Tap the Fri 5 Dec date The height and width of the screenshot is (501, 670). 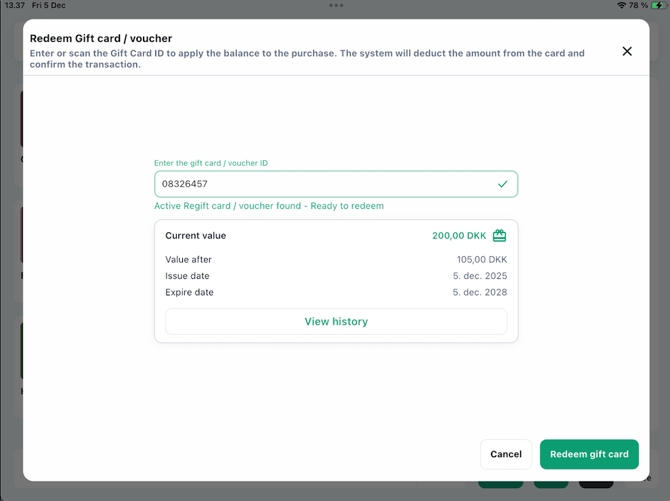[49, 6]
